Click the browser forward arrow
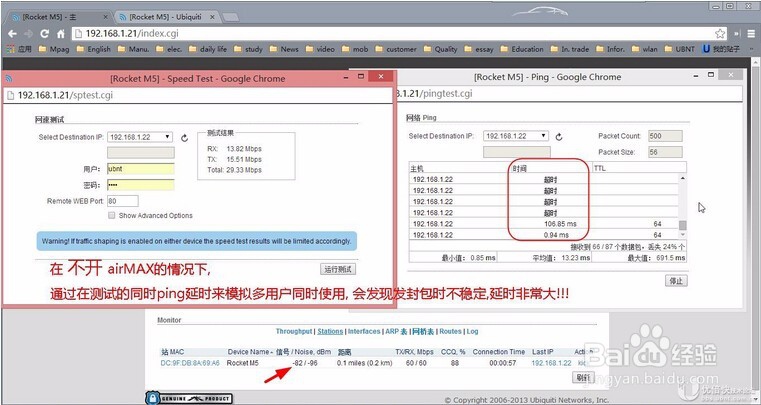This screenshot has height=405, width=761. click(29, 34)
